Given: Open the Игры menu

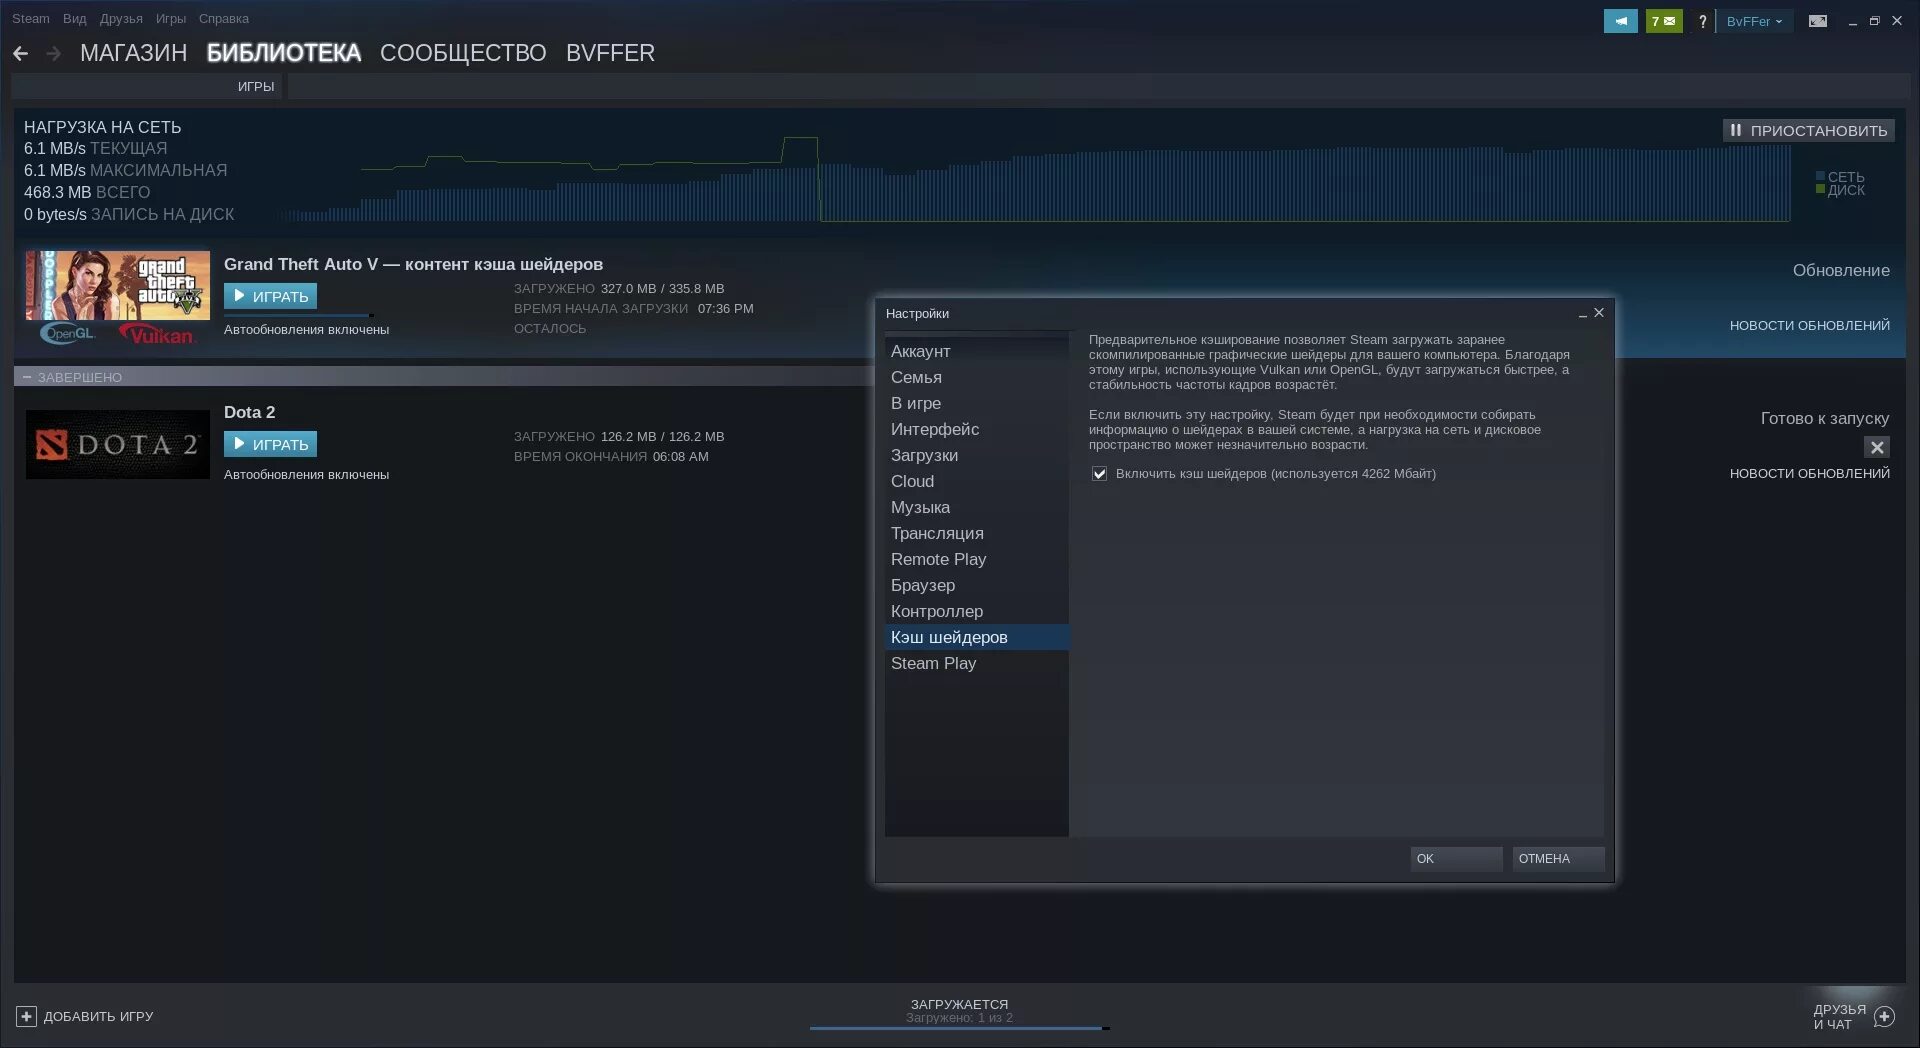Looking at the screenshot, I should click(171, 18).
